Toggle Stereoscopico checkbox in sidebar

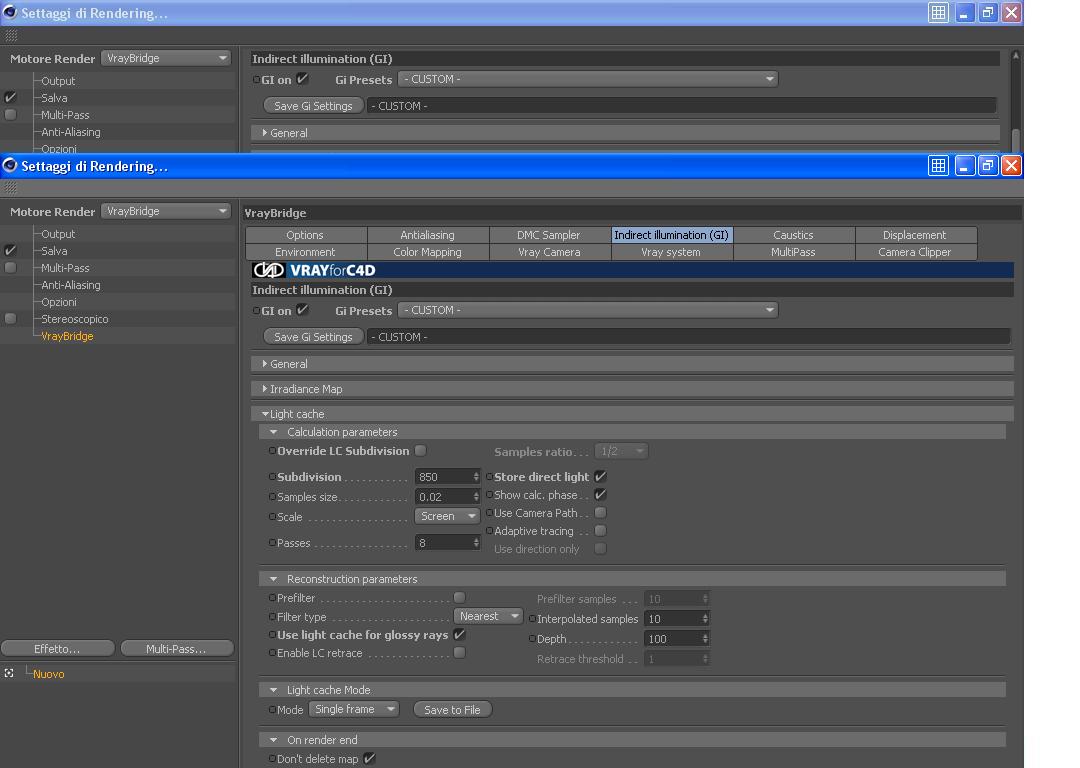(10, 318)
